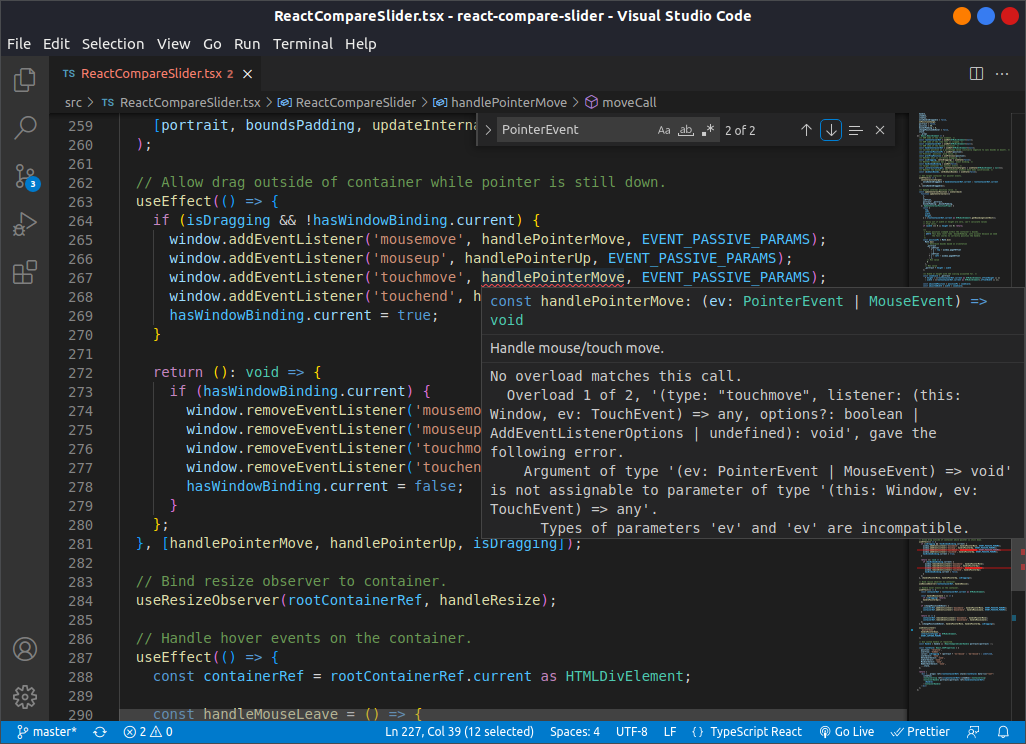Open the Terminal menu
Screen dimensions: 1026x744
(x=302, y=44)
